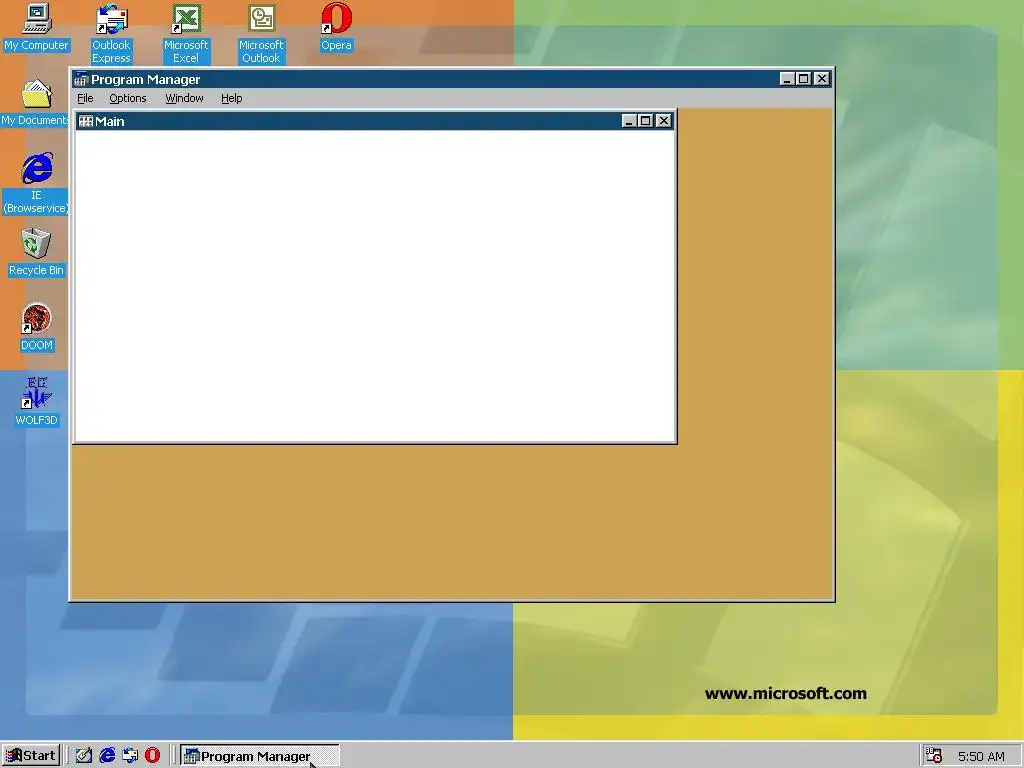This screenshot has height=768, width=1024.
Task: Click the Start button
Action: 31,756
